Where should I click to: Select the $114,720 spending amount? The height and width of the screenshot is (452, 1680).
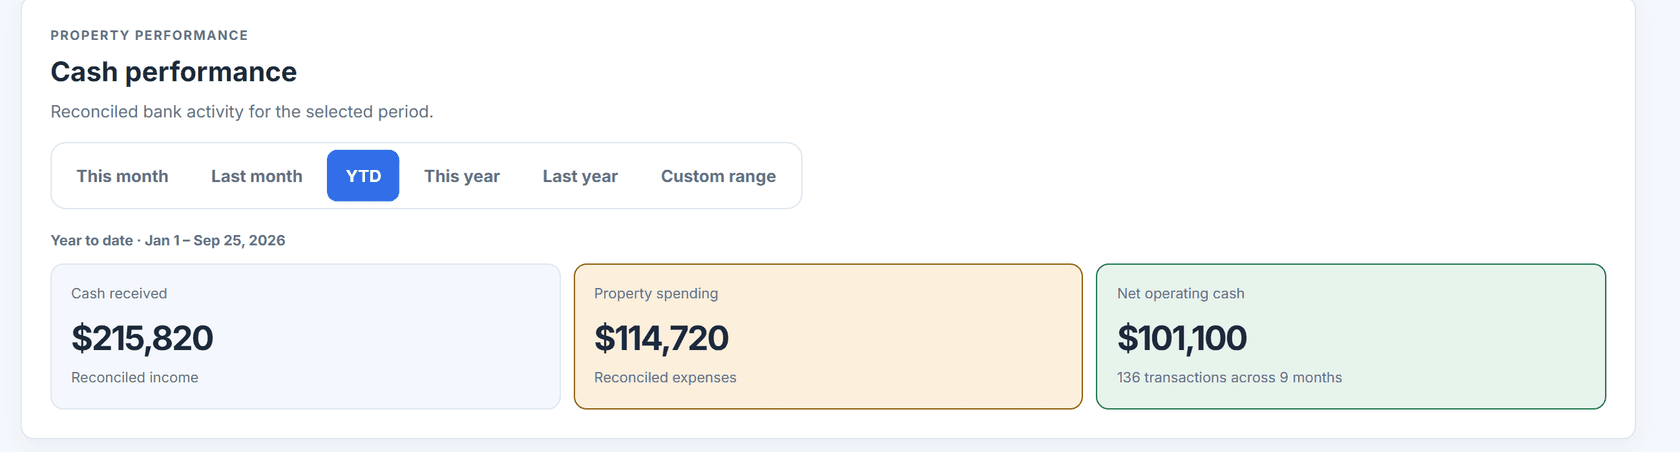click(x=661, y=338)
